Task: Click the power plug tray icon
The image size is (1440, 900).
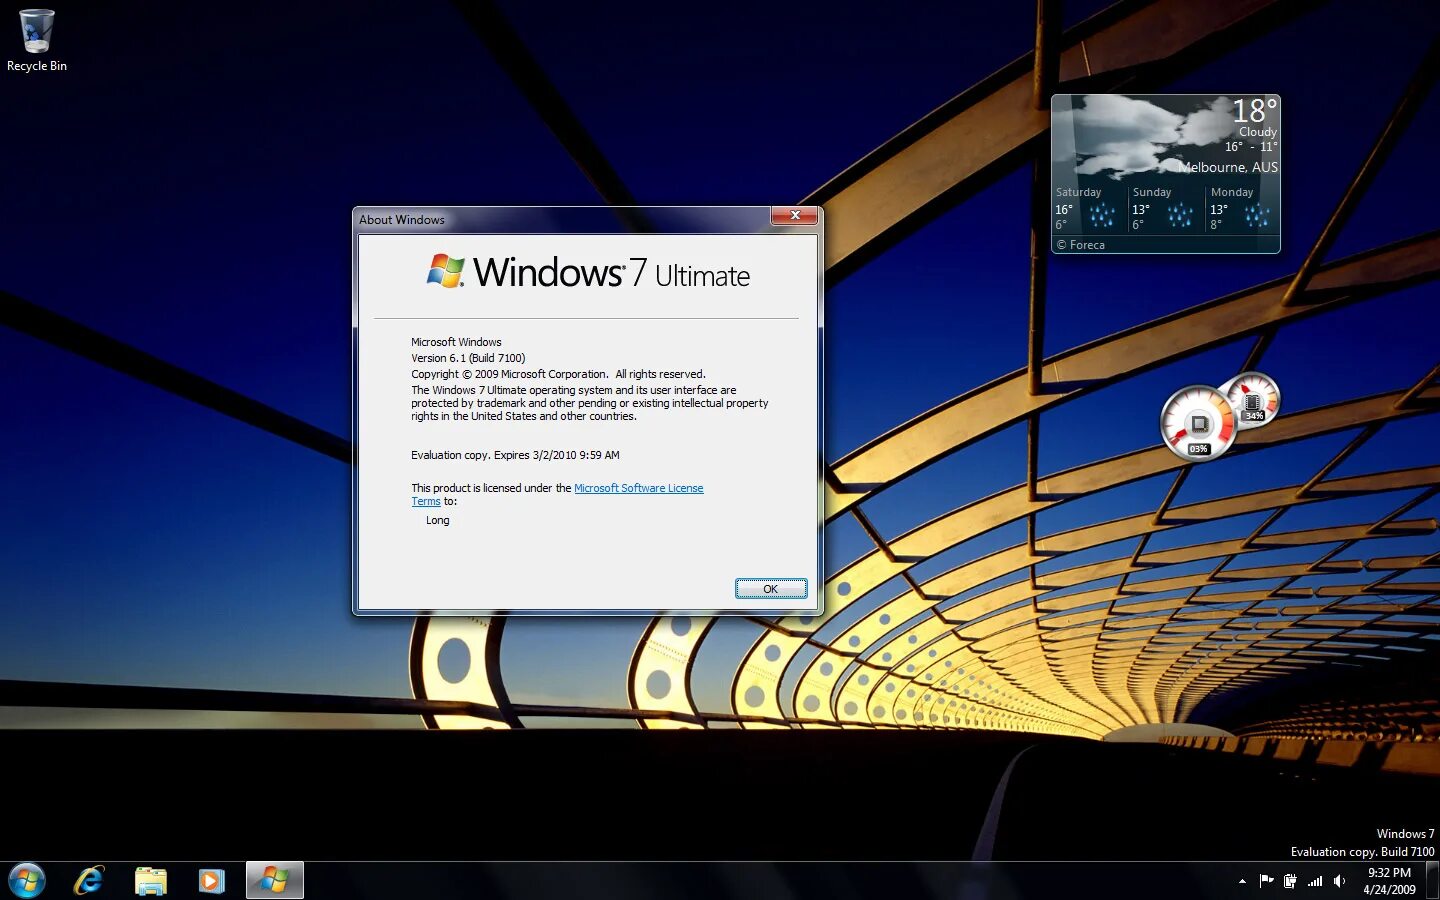Action: [1290, 881]
